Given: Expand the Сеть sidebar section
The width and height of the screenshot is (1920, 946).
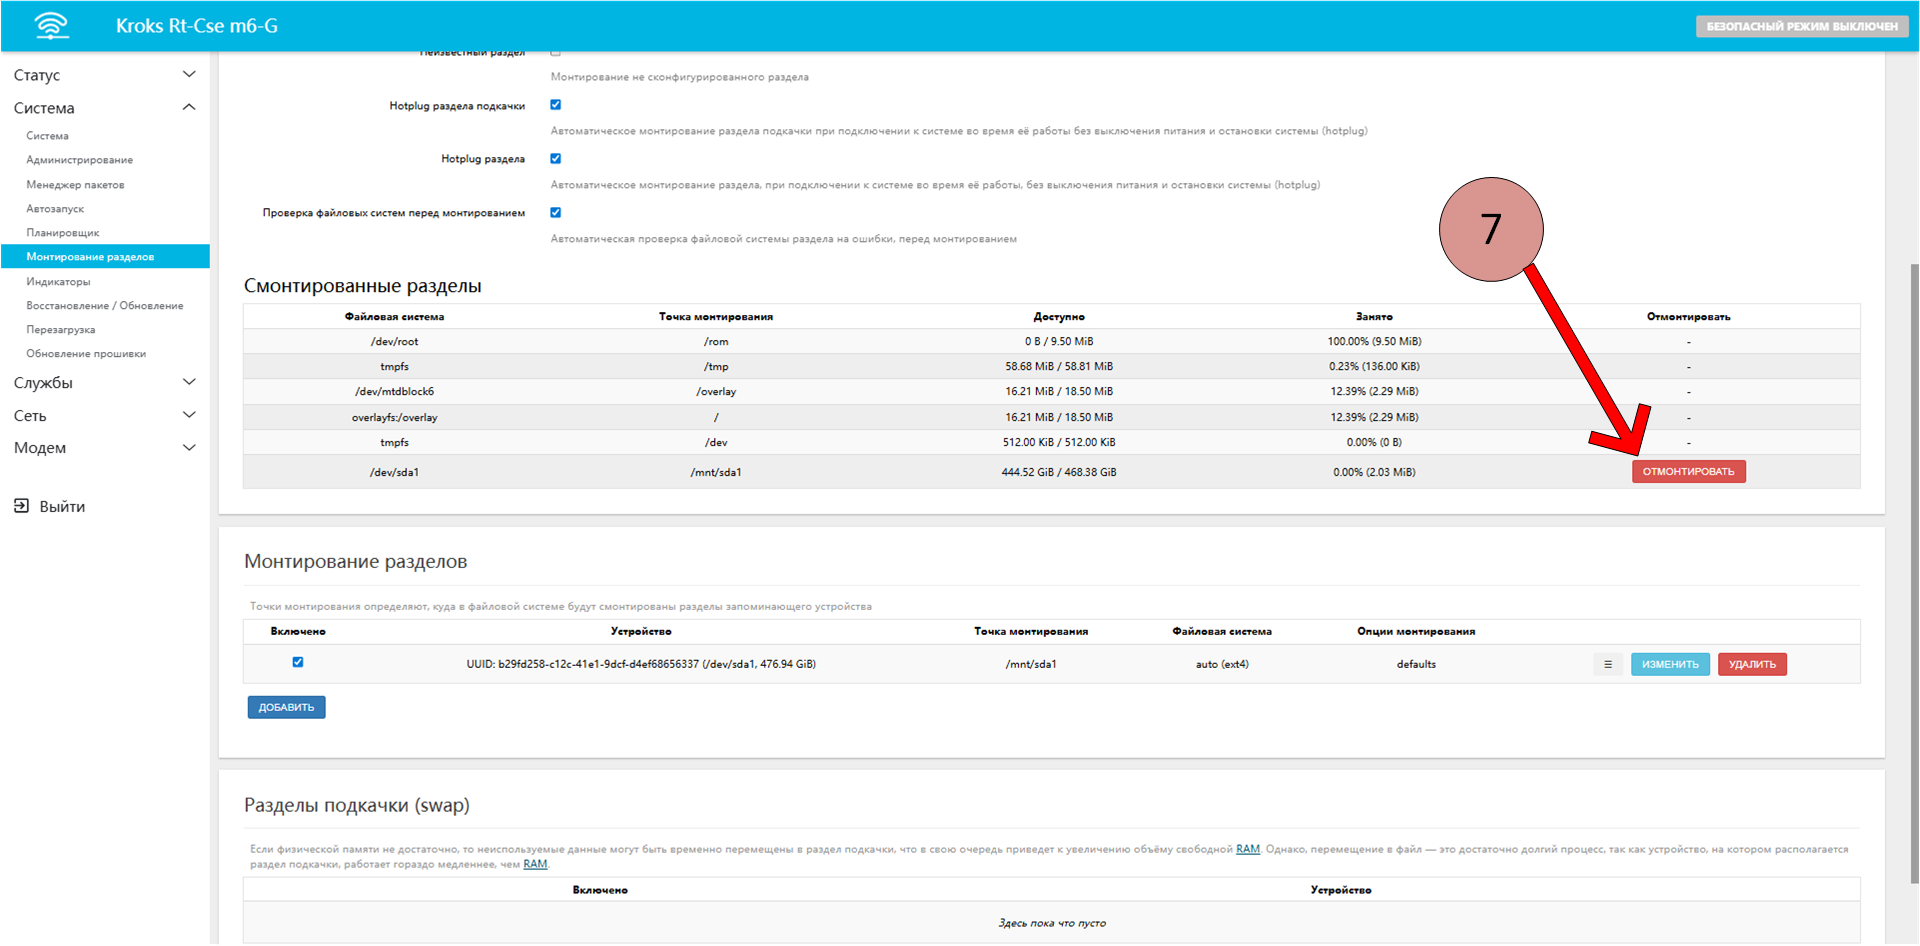Looking at the screenshot, I should pos(189,416).
